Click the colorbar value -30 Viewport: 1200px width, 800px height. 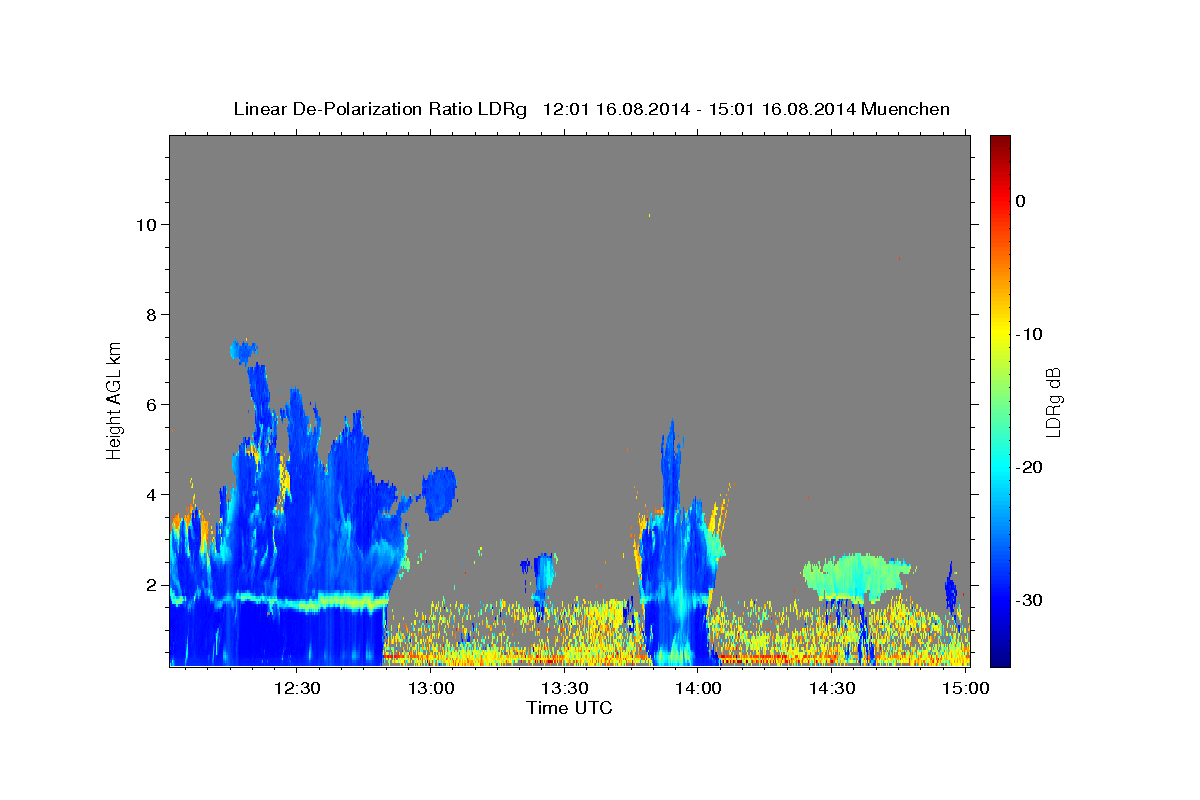coord(1029,600)
